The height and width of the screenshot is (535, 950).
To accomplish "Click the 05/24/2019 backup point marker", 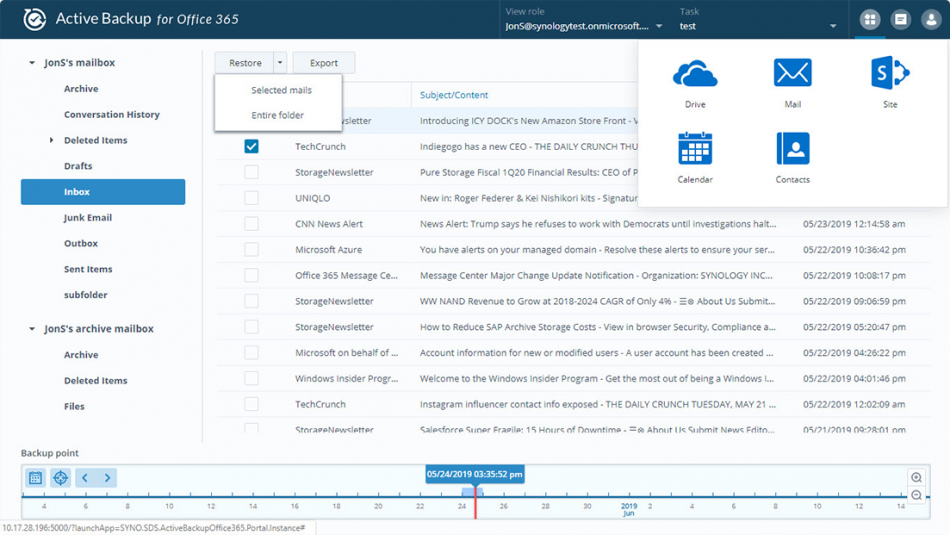I will tap(474, 474).
